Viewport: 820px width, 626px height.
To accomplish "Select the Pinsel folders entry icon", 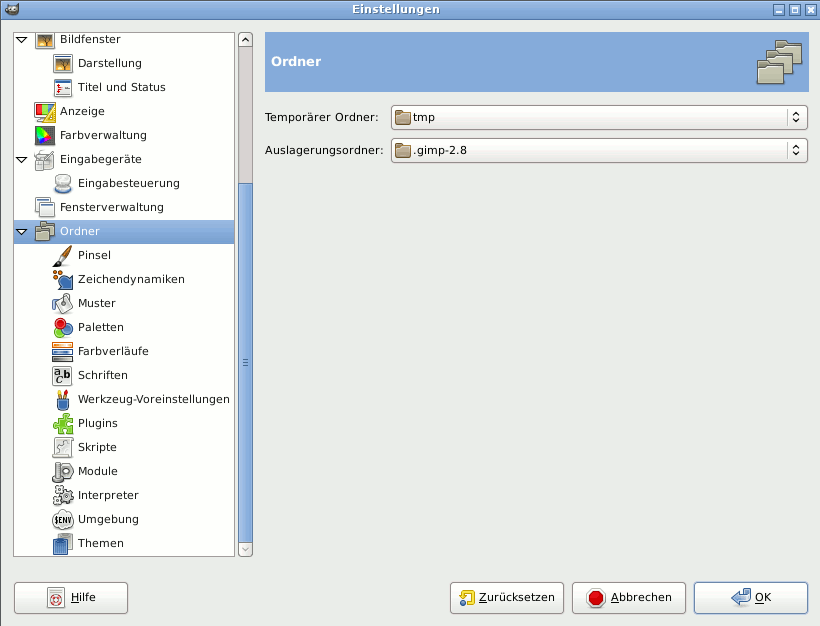I will point(62,255).
